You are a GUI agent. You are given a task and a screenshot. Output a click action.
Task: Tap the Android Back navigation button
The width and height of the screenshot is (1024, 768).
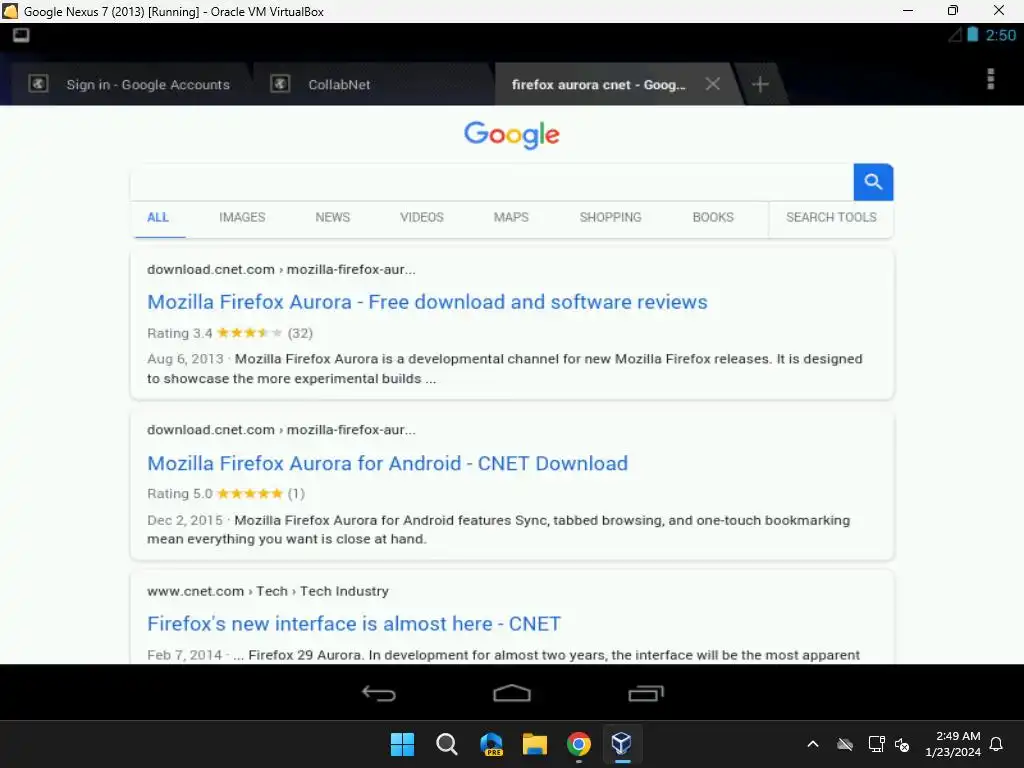click(x=379, y=693)
